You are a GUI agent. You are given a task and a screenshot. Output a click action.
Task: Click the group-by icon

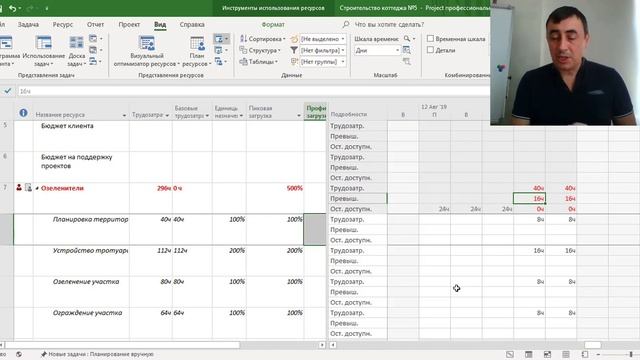coord(294,62)
